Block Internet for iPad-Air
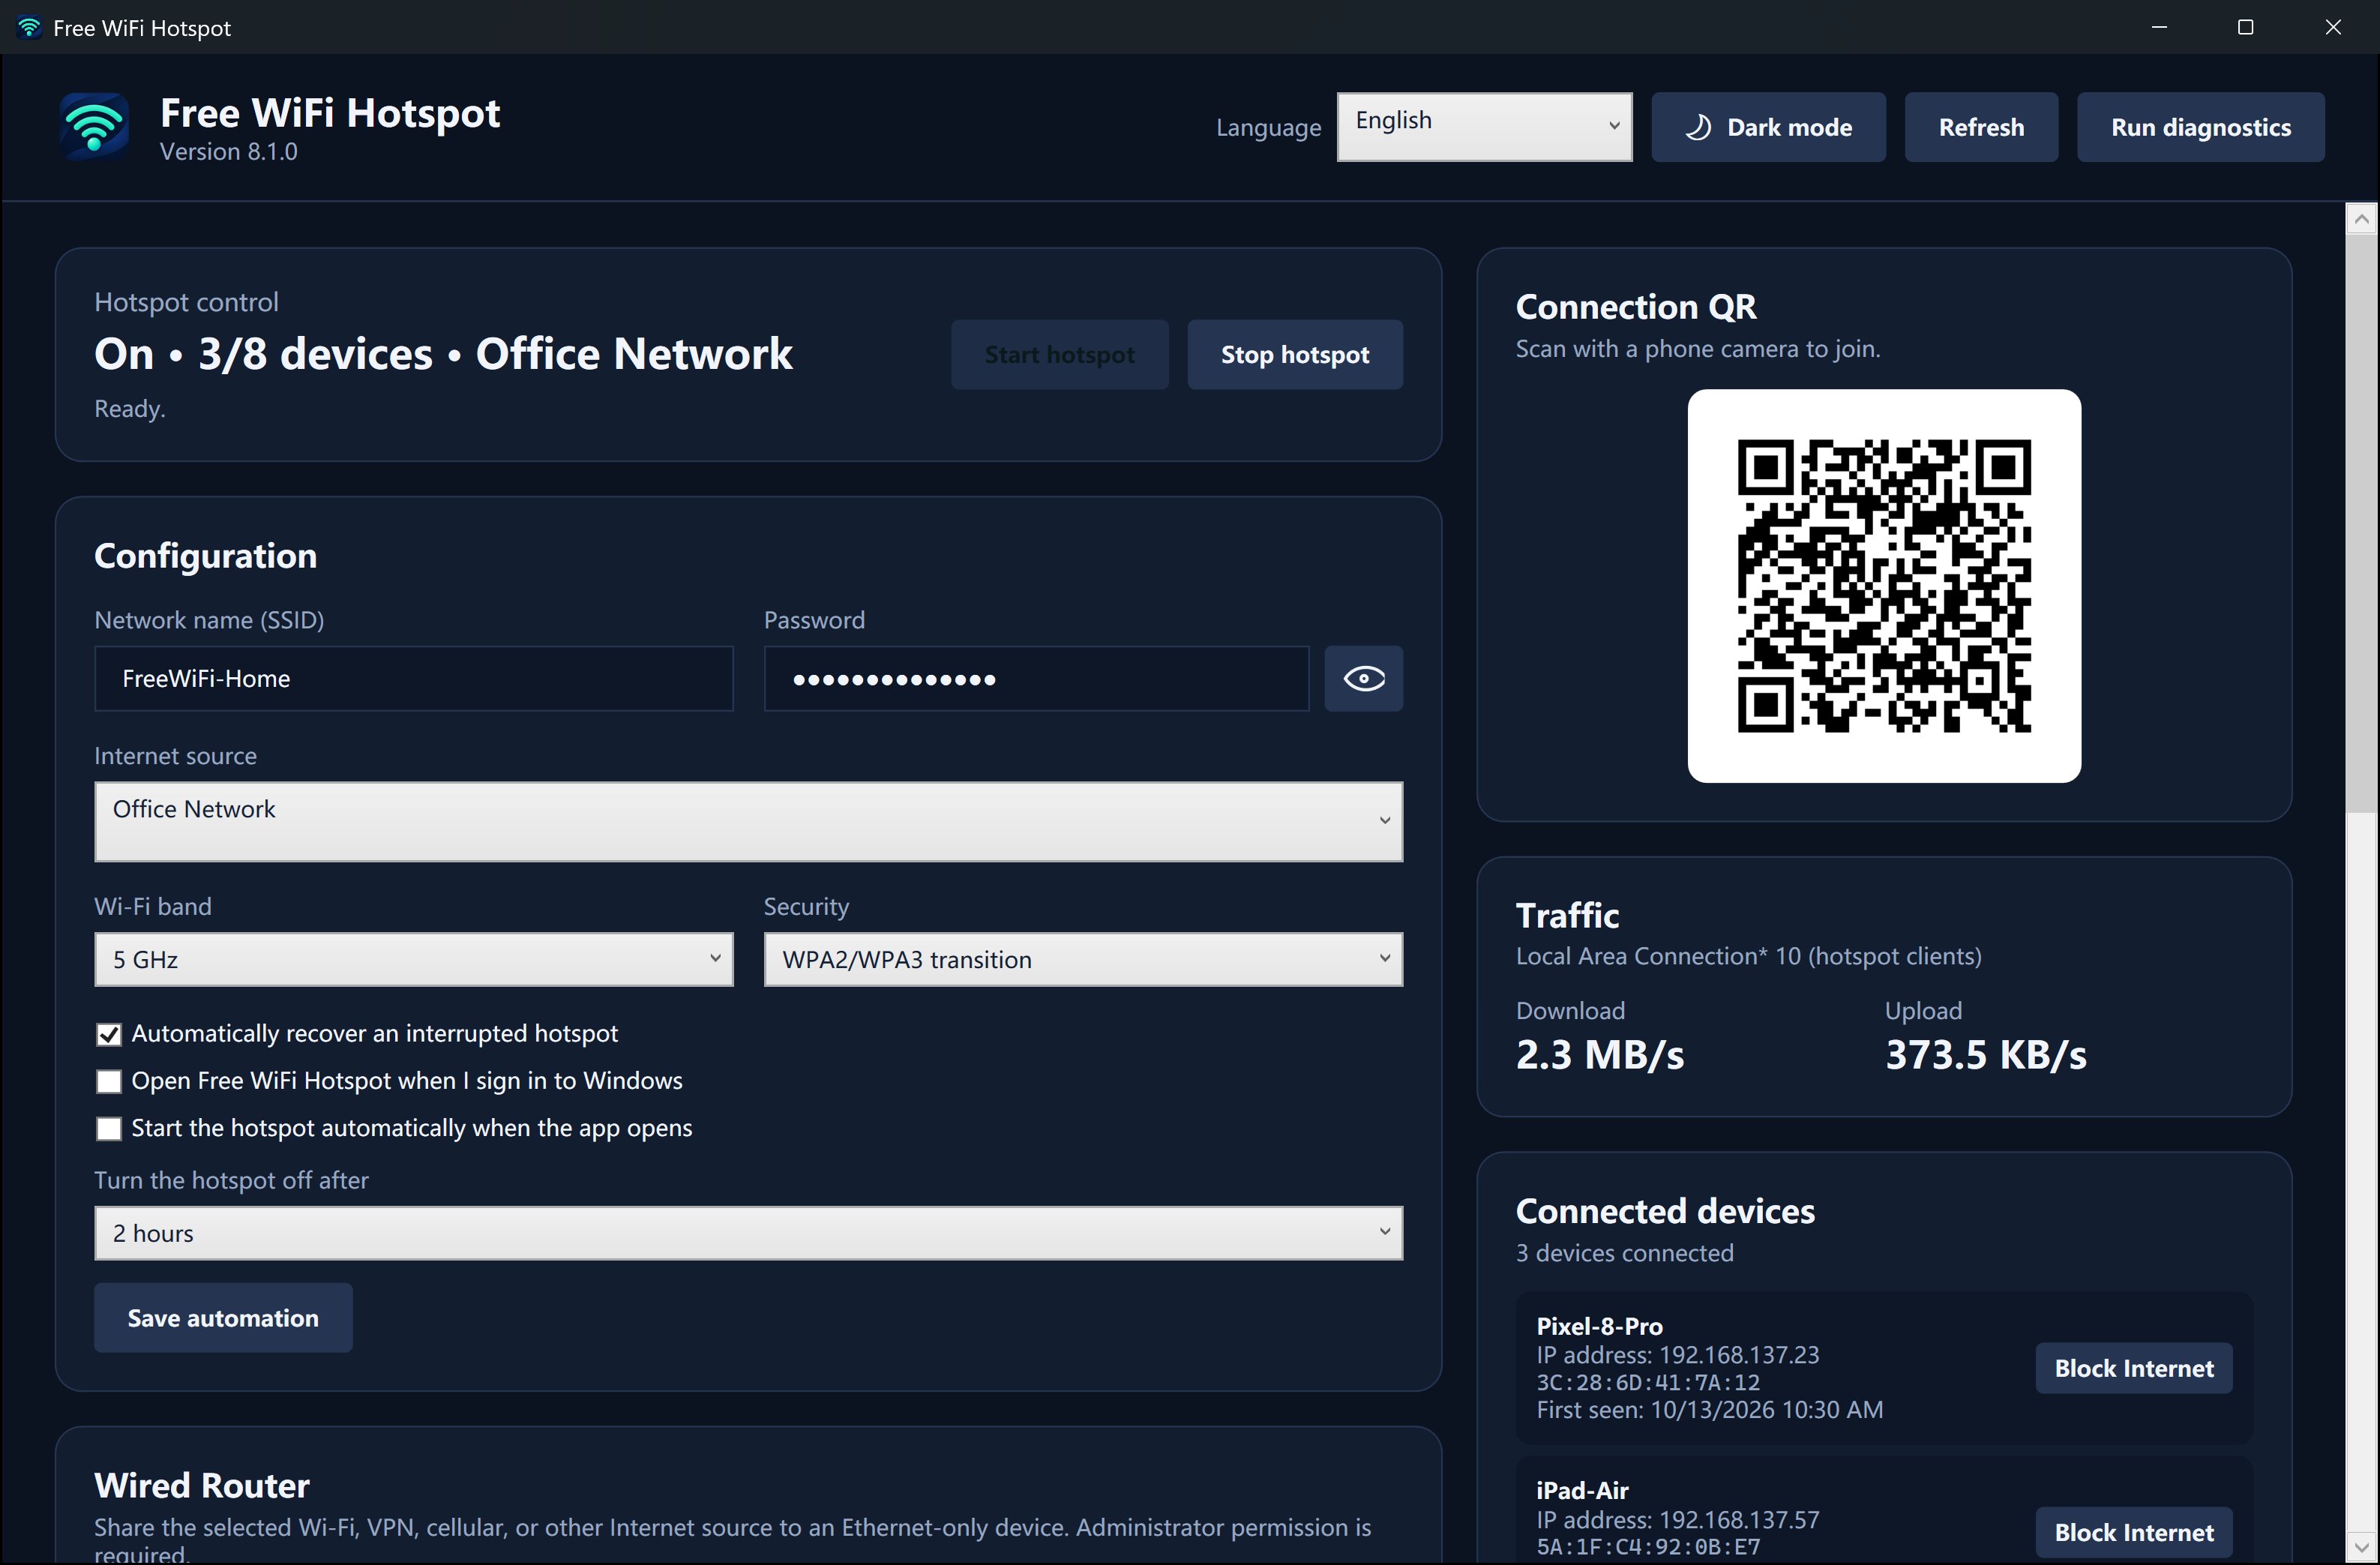Image resolution: width=2380 pixels, height=1565 pixels. pyautogui.click(x=2133, y=1532)
